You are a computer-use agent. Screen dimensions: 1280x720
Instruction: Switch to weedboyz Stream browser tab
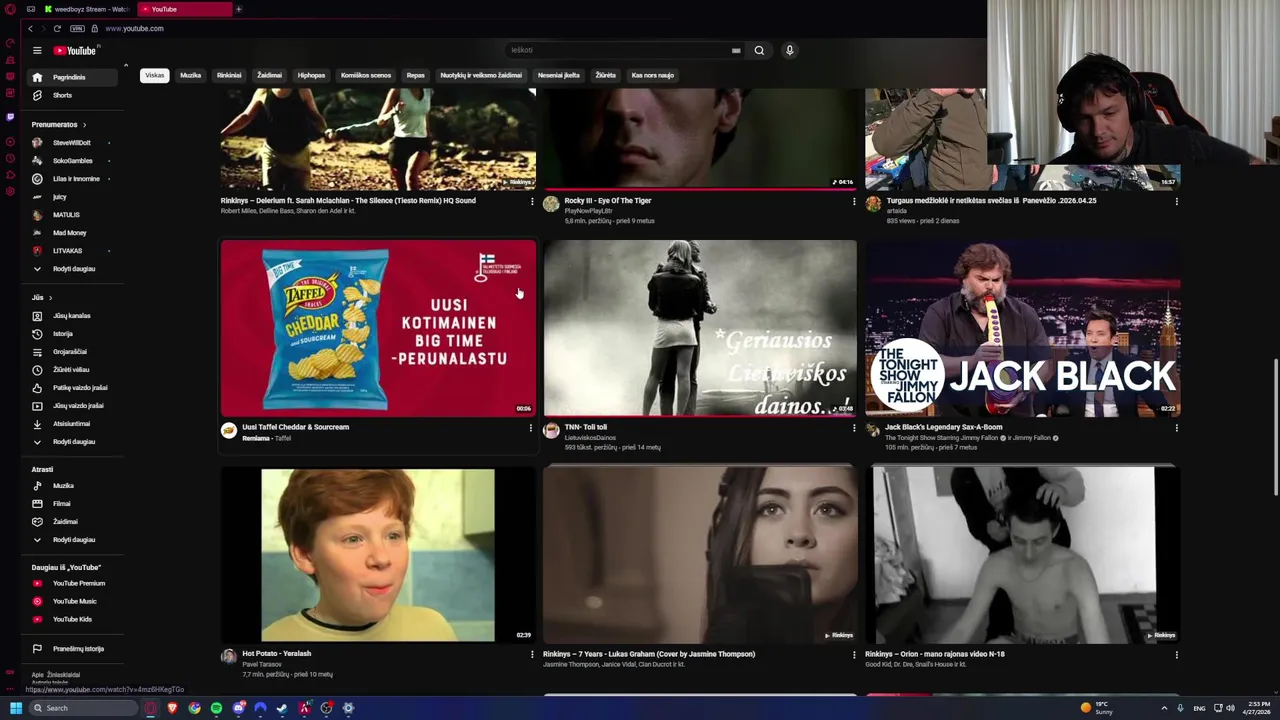tap(87, 9)
